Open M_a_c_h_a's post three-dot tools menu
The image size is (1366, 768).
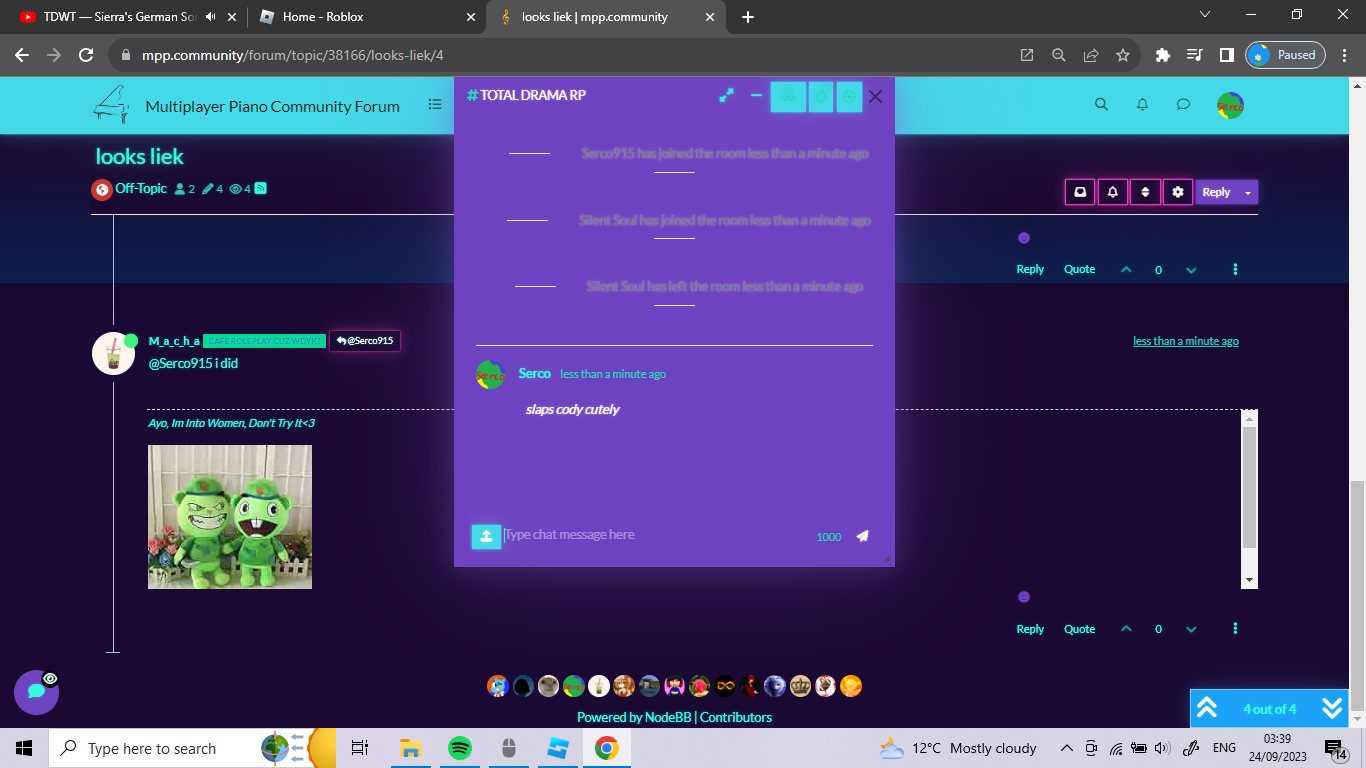pos(1236,629)
